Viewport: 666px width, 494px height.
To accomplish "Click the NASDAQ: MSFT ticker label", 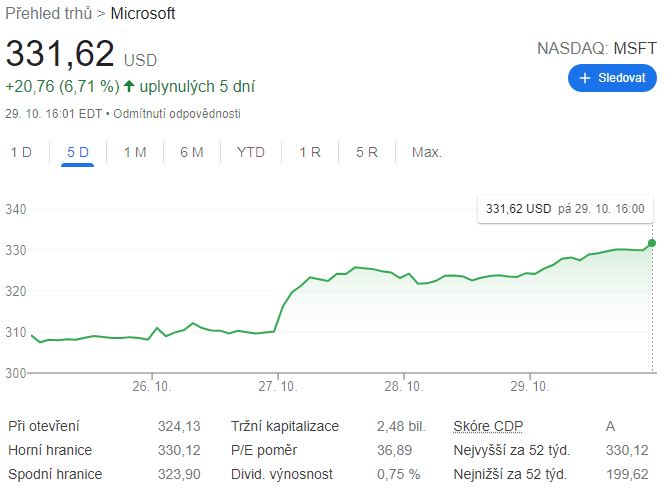I will [x=597, y=48].
